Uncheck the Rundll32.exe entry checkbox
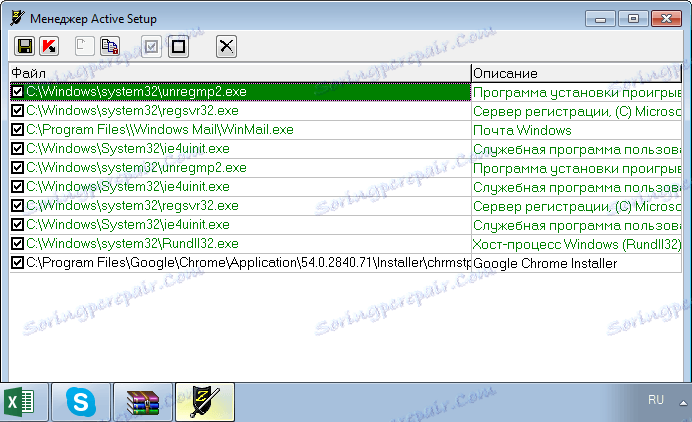The width and height of the screenshot is (692, 422). coord(17,243)
